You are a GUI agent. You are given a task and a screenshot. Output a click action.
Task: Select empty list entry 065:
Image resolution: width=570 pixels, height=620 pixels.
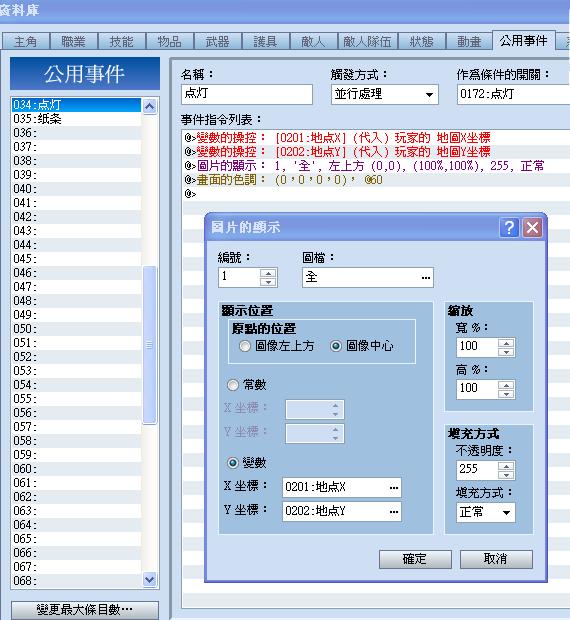(x=76, y=539)
